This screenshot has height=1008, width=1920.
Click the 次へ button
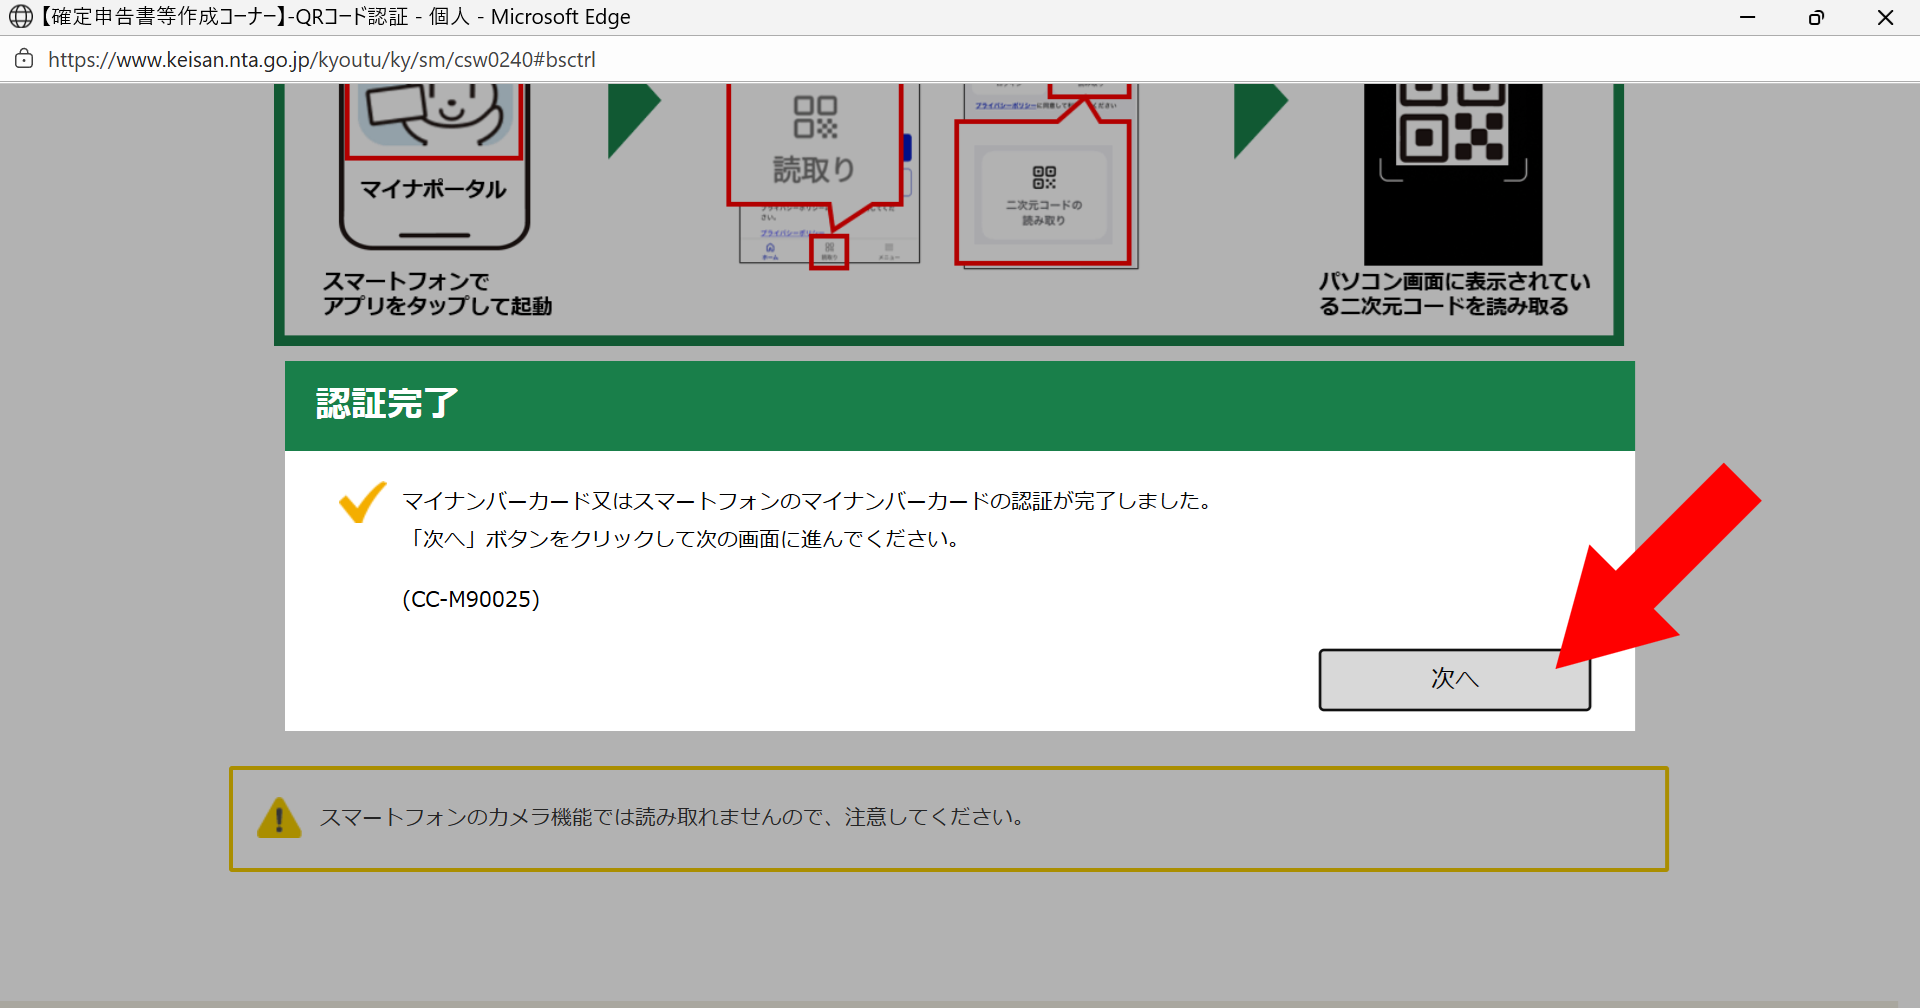(x=1454, y=680)
